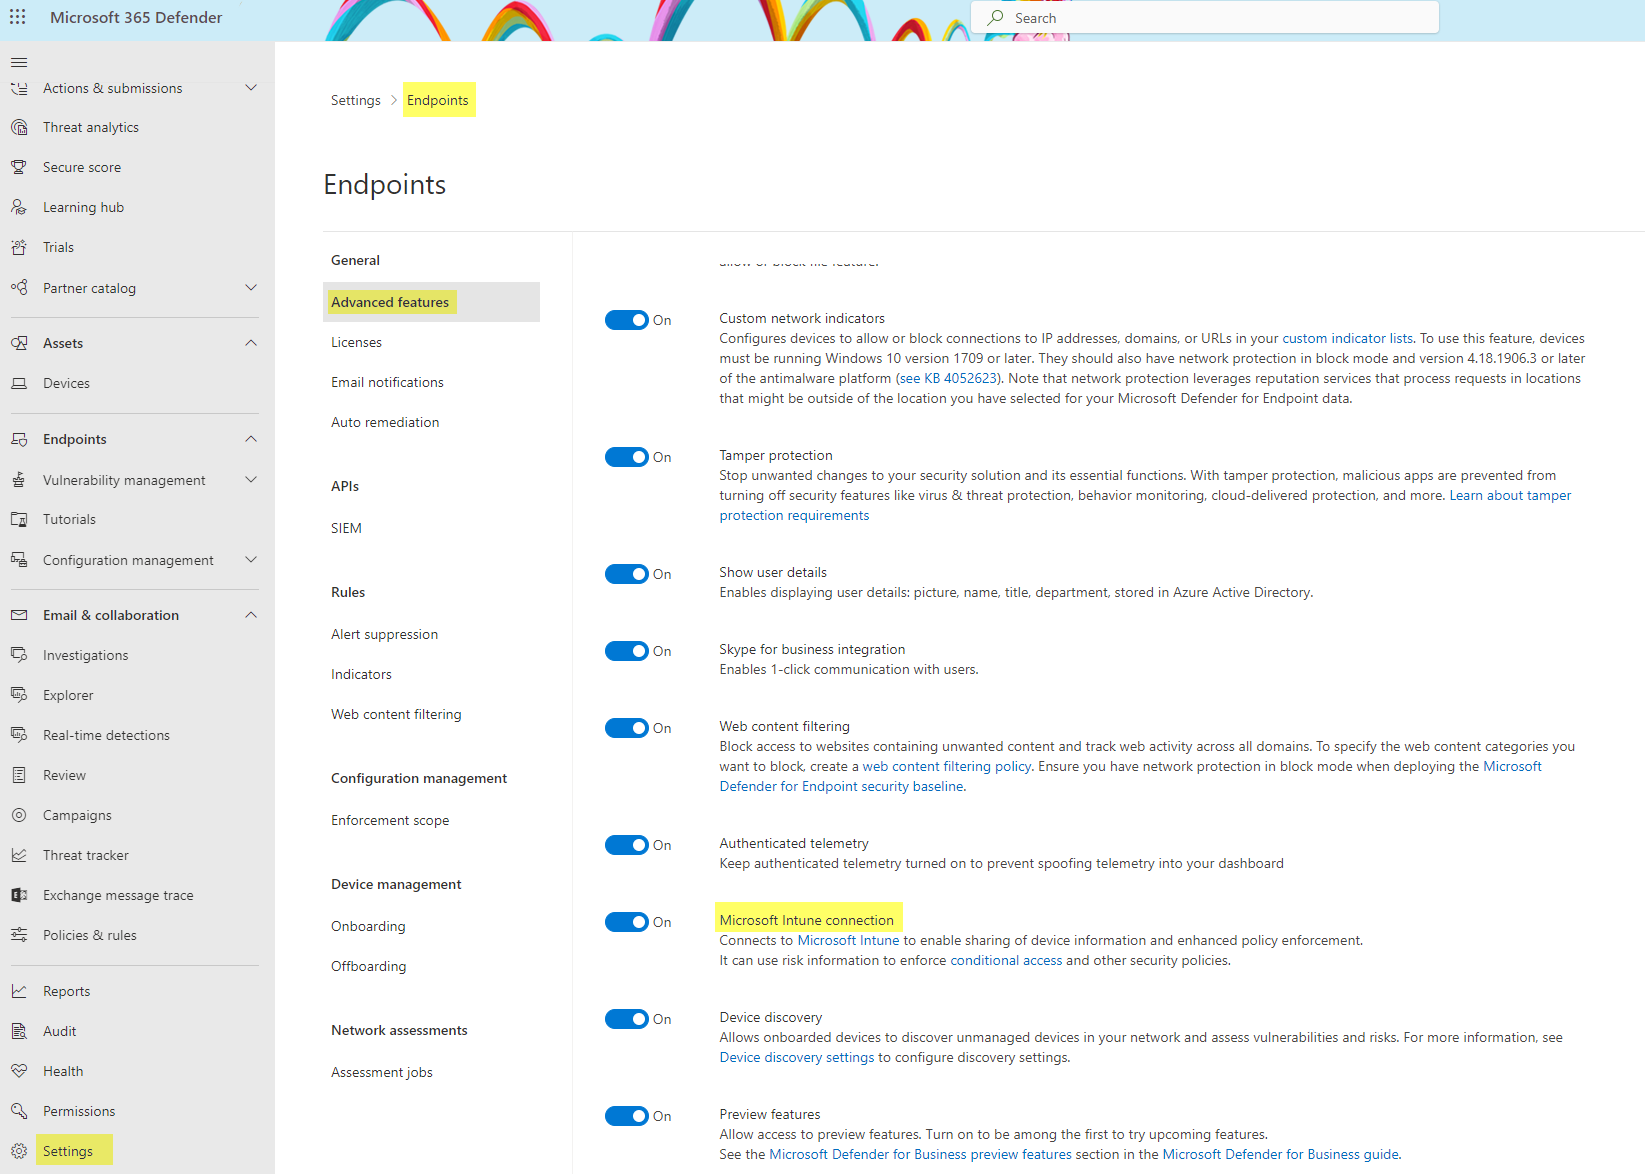Collapse Email & collaboration chevron

coord(251,615)
